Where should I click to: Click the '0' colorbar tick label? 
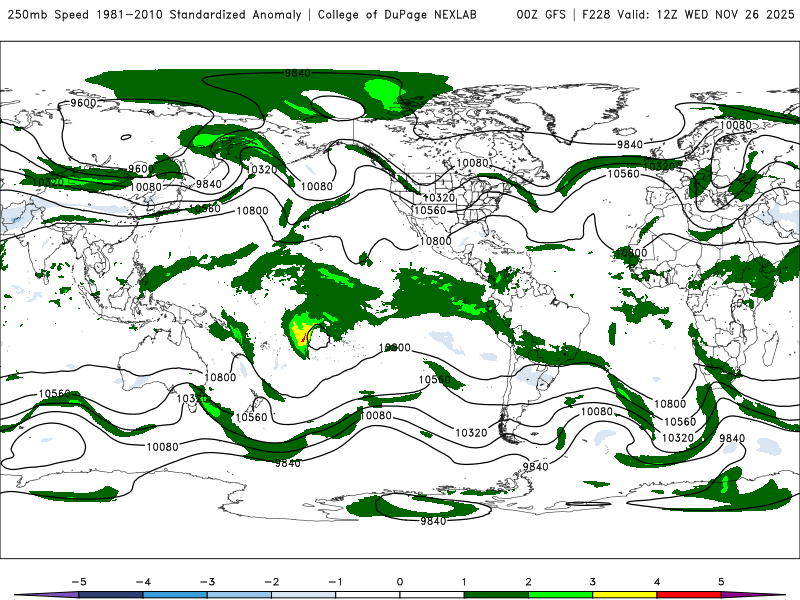pos(400,582)
